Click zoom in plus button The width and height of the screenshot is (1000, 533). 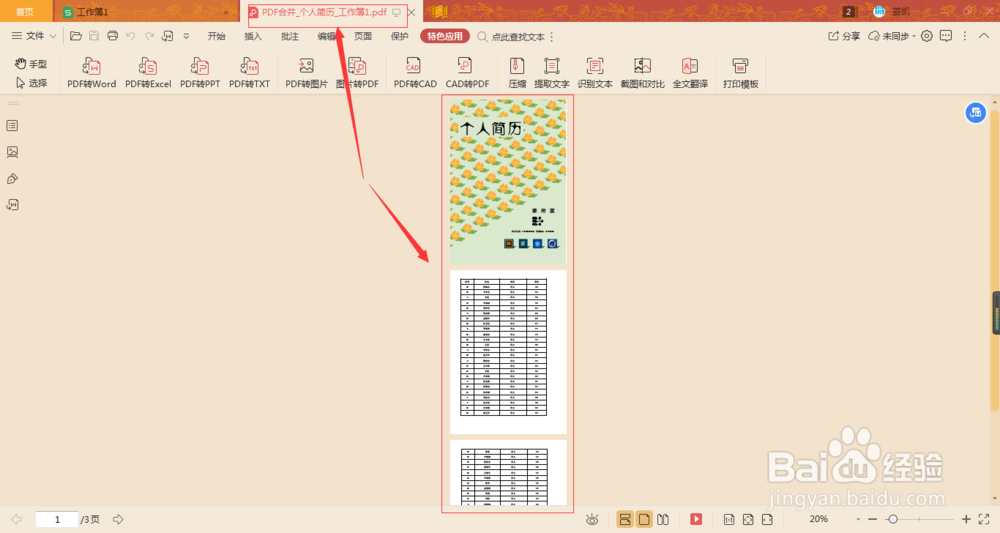coord(966,520)
